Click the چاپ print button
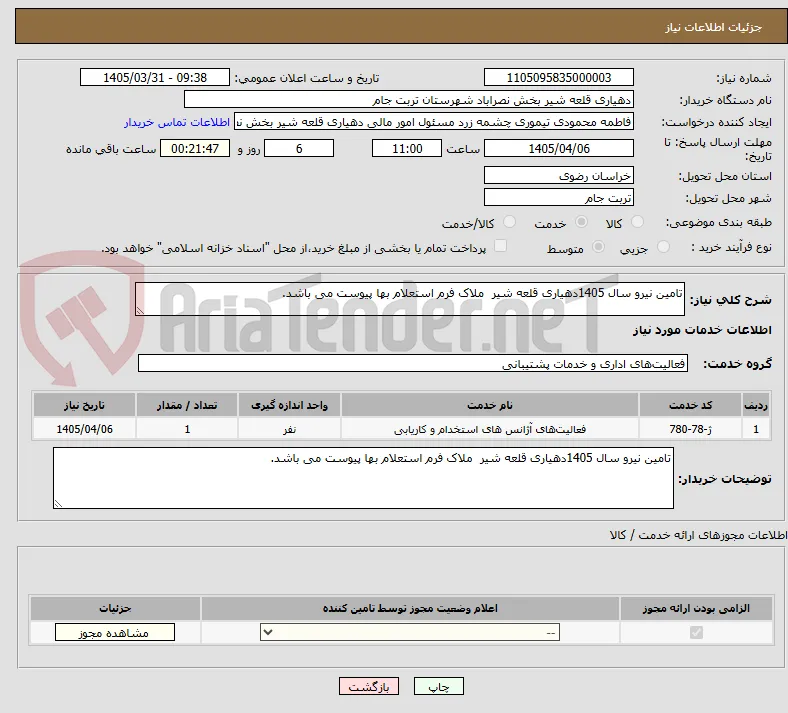This screenshot has width=788, height=713. coord(439,686)
